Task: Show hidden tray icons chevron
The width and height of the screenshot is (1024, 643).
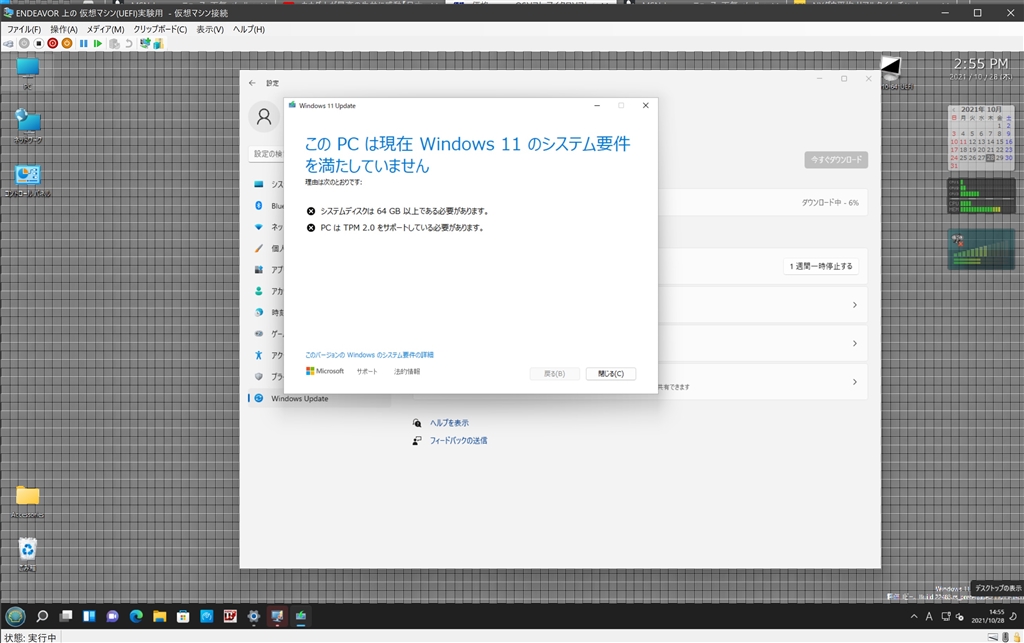Action: (x=914, y=616)
